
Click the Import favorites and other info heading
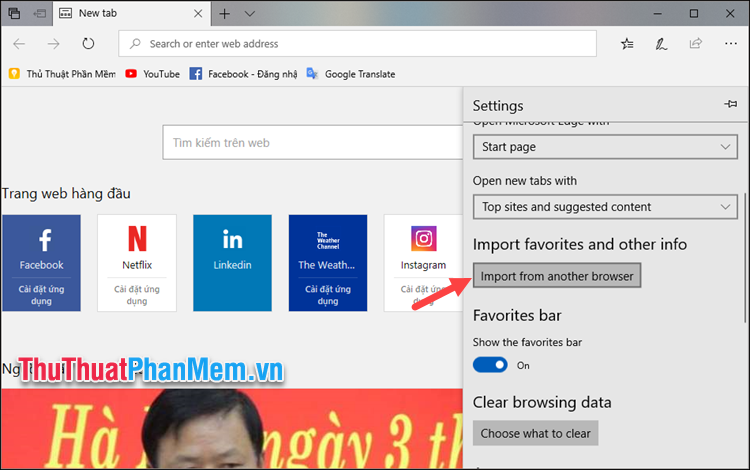click(x=580, y=244)
